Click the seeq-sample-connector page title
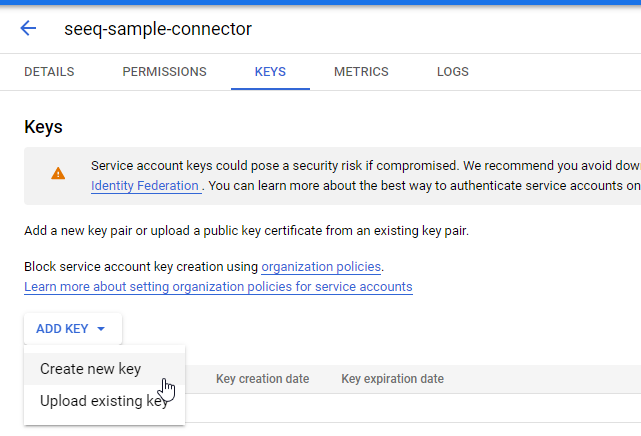641x436 pixels. click(158, 29)
